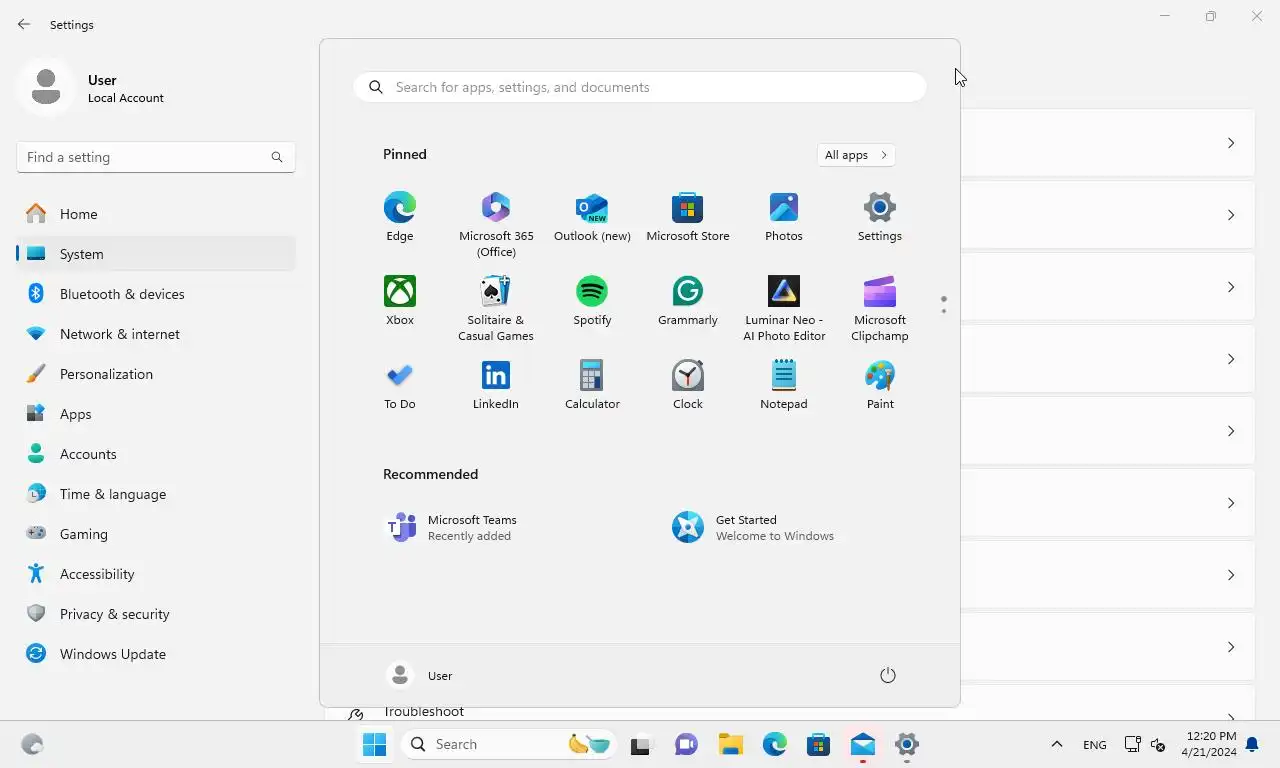Focus the Start menu search box

tap(640, 87)
